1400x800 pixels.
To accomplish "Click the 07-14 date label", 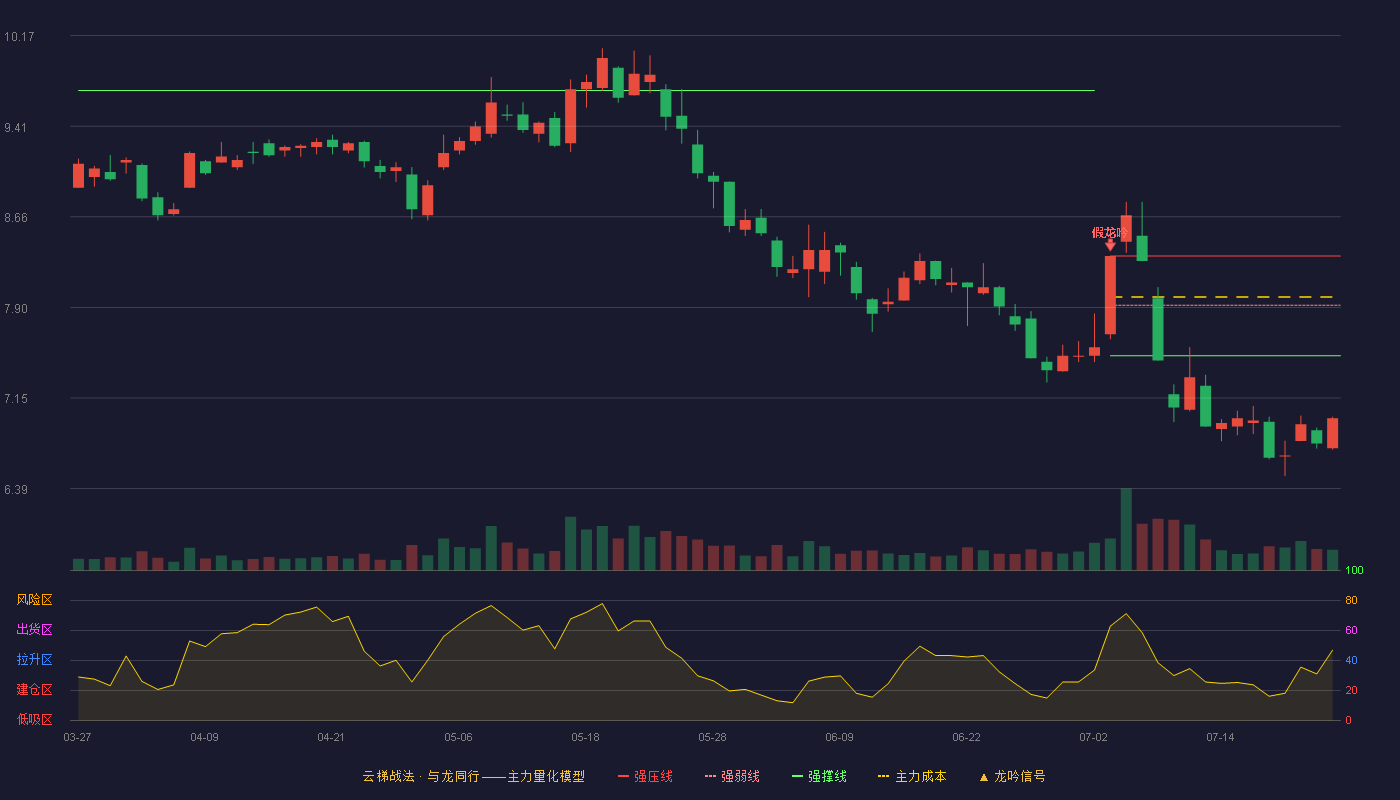I will pyautogui.click(x=1220, y=737).
